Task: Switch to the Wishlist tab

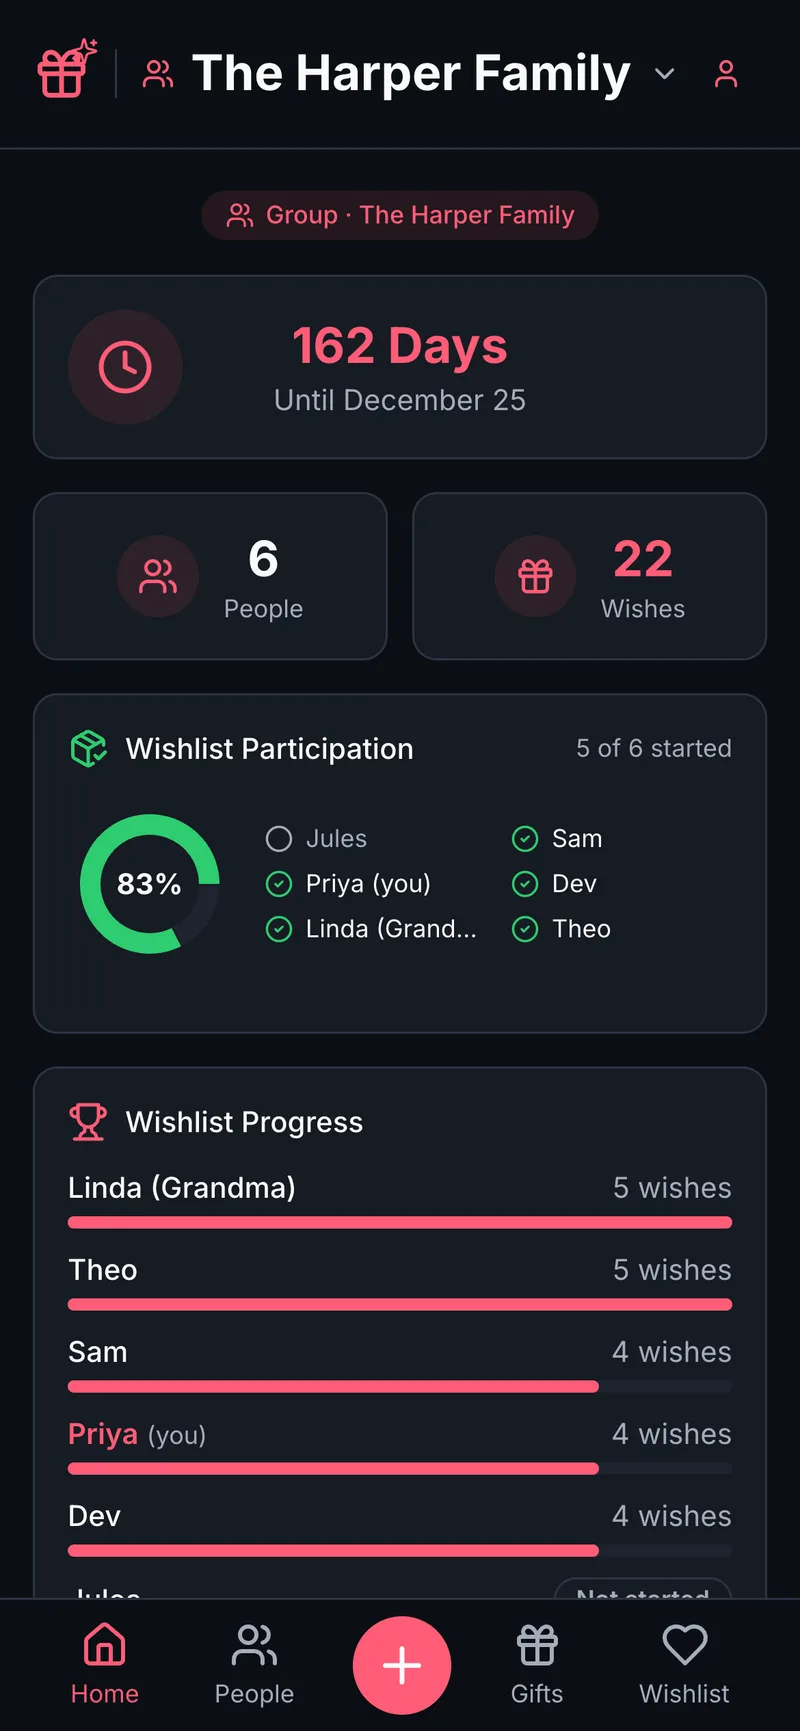Action: point(684,1664)
